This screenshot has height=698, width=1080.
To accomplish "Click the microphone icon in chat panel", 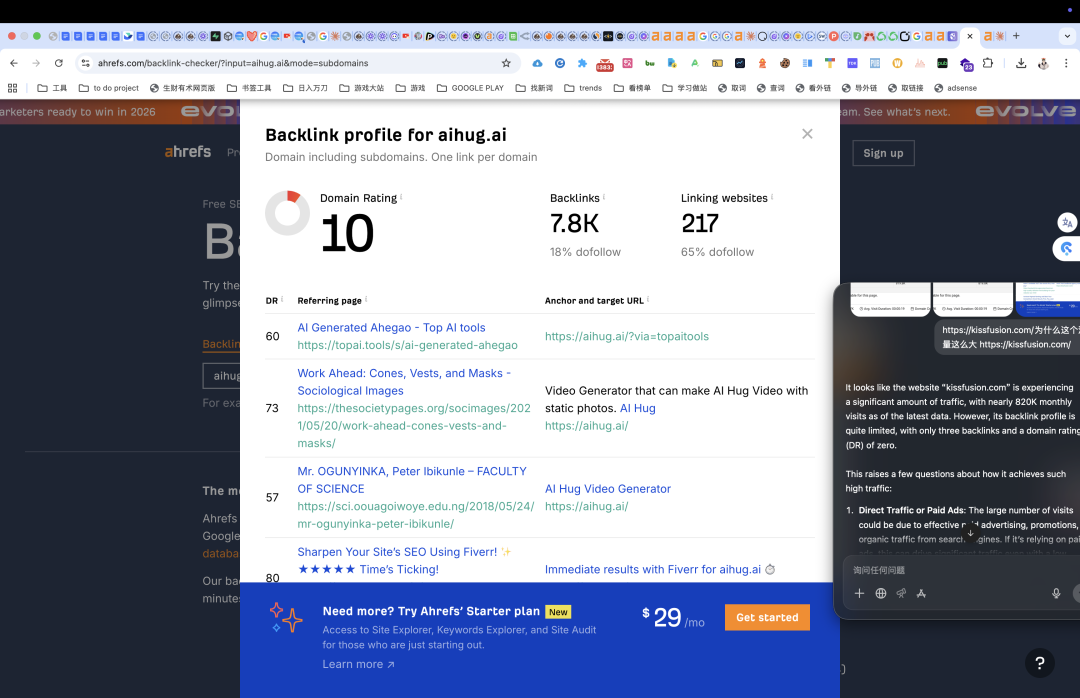I will 1056,593.
